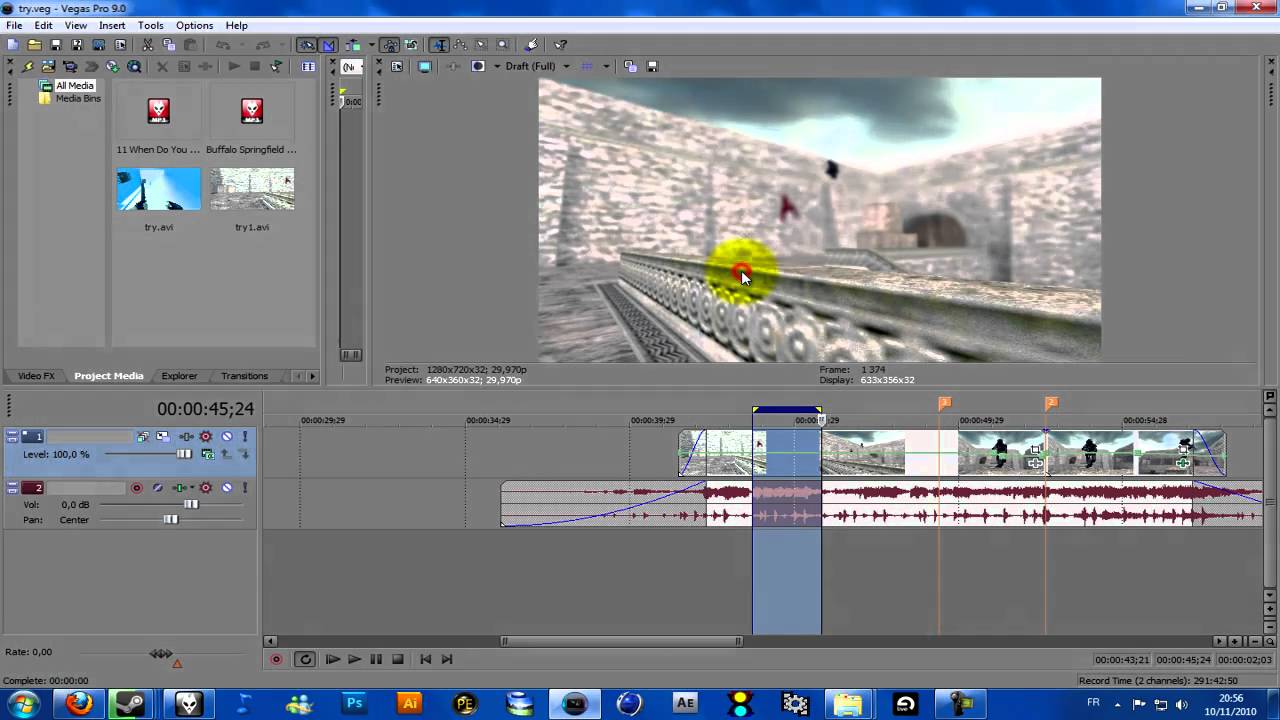Viewport: 1280px width, 720px height.
Task: Select the Zoom Edit tool
Action: pyautogui.click(x=502, y=45)
